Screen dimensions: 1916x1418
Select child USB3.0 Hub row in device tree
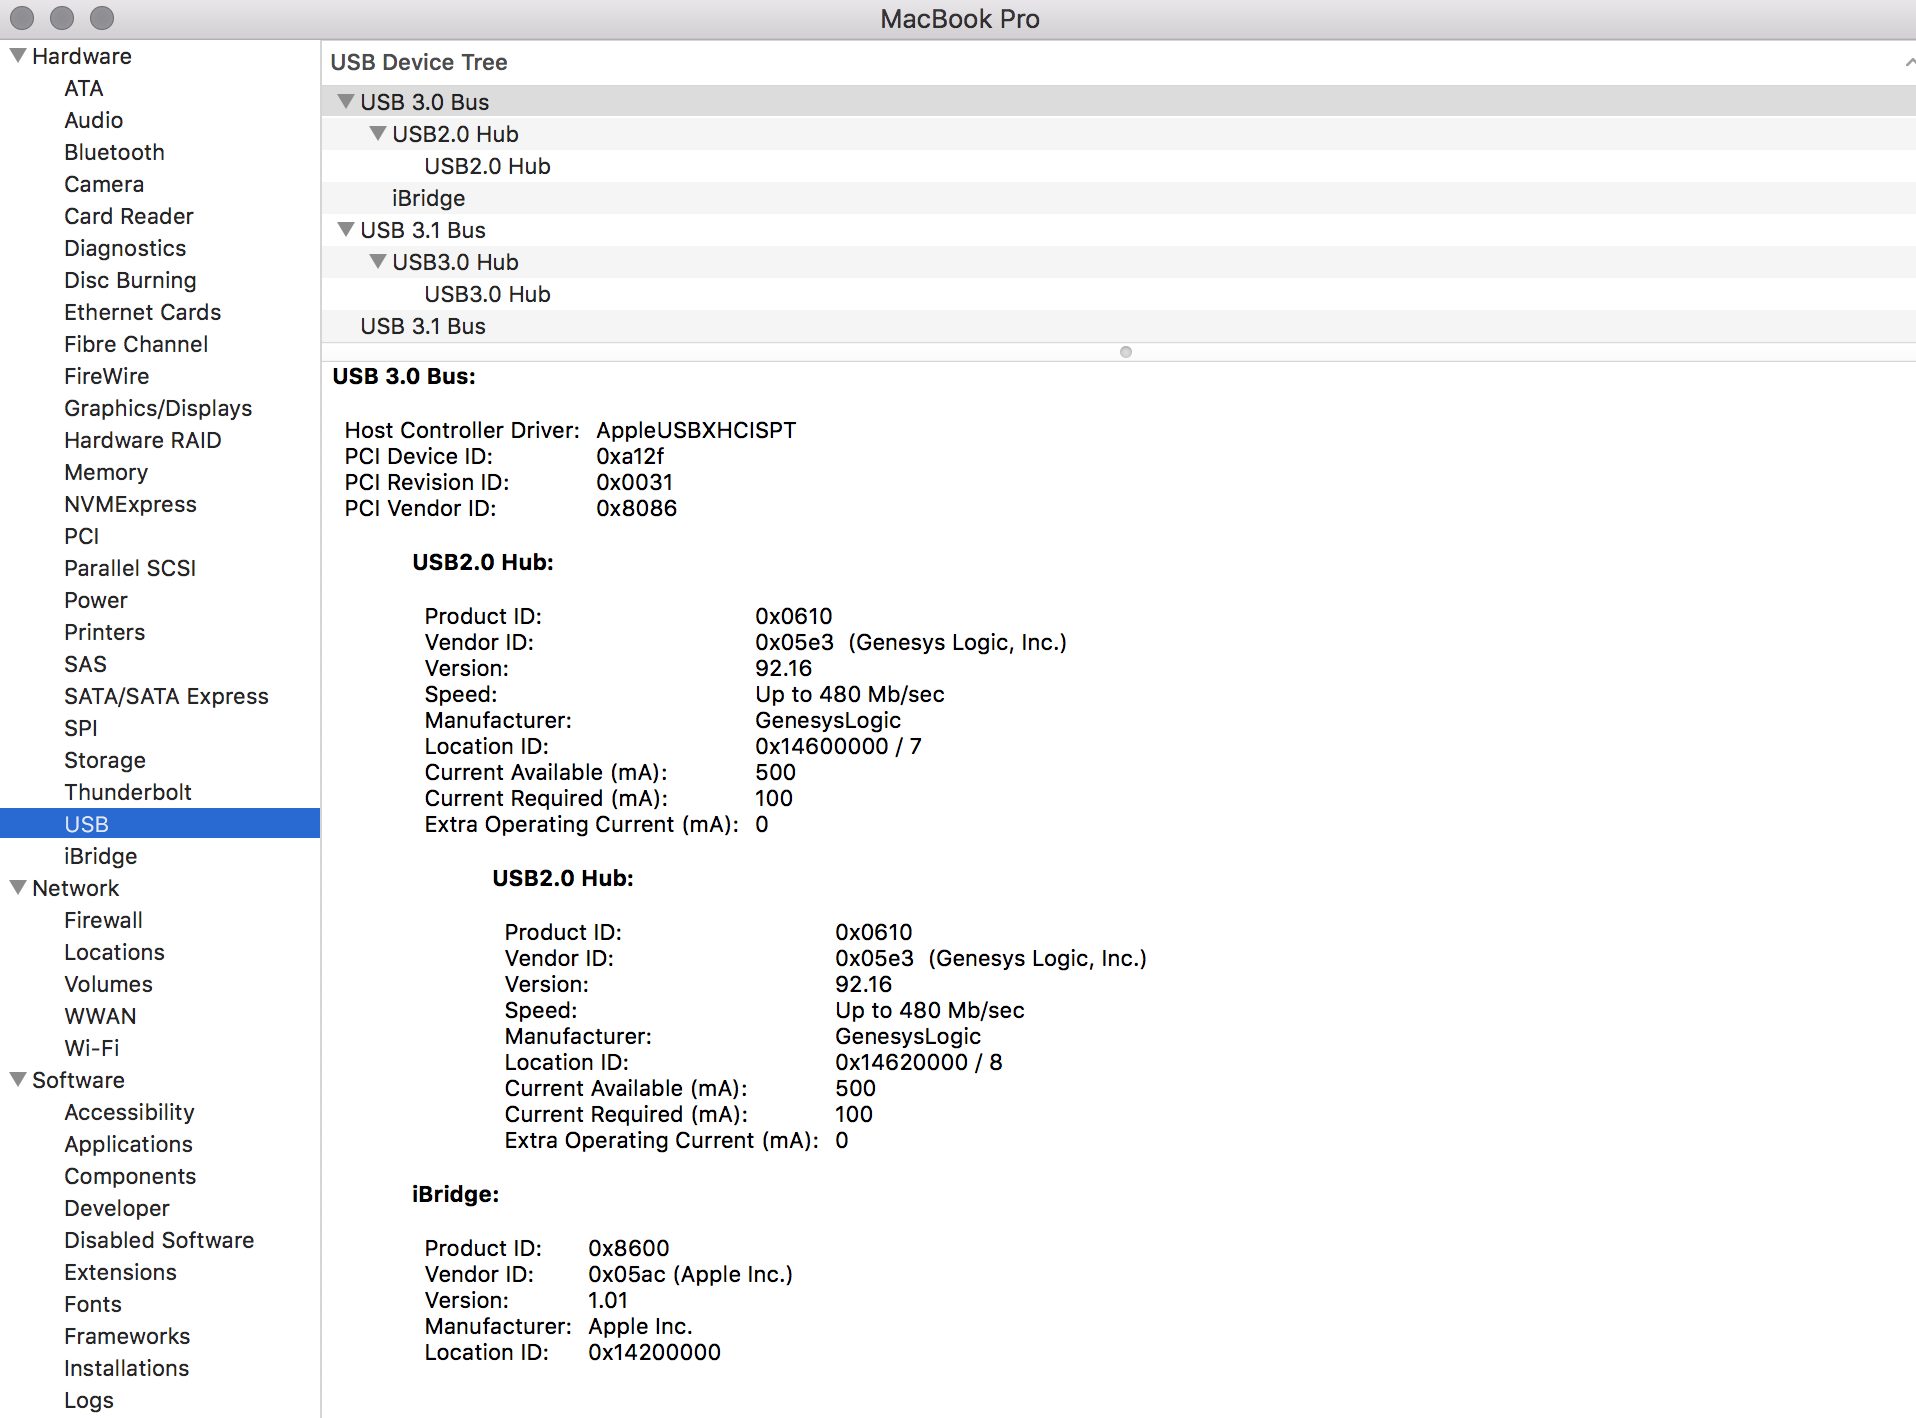click(x=1118, y=294)
